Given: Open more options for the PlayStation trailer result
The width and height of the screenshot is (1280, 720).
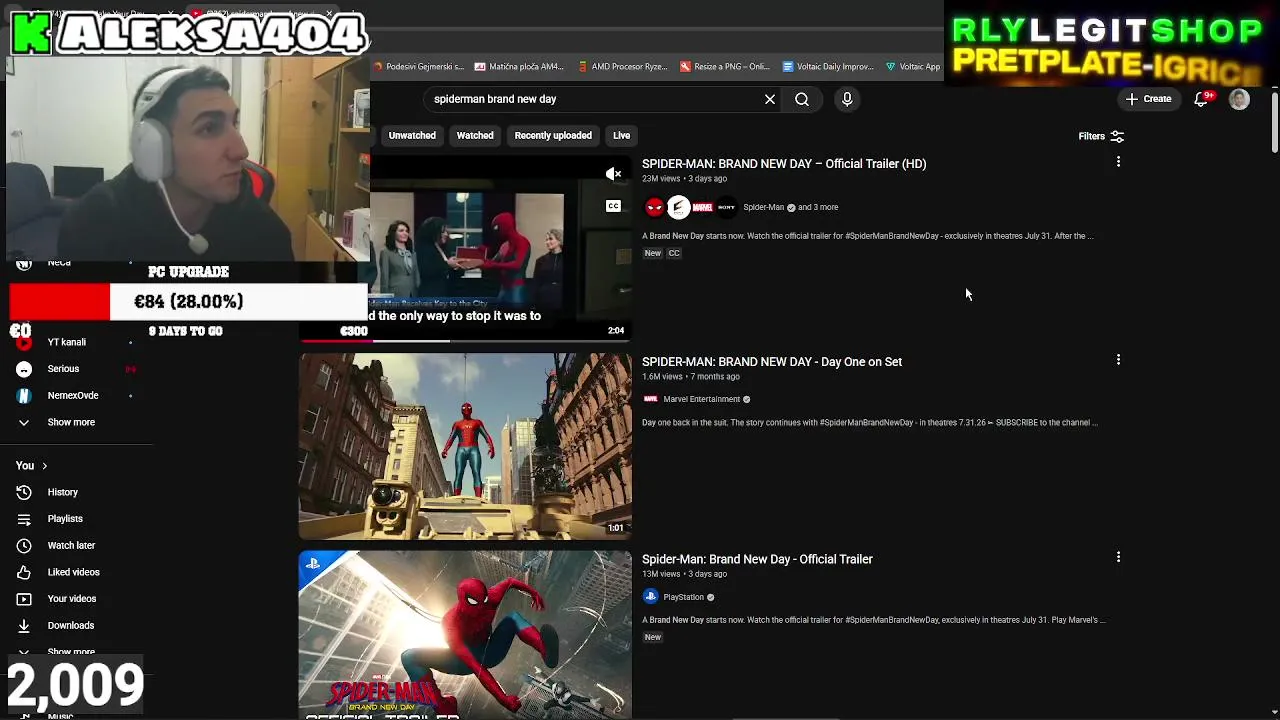Looking at the screenshot, I should pyautogui.click(x=1118, y=557).
